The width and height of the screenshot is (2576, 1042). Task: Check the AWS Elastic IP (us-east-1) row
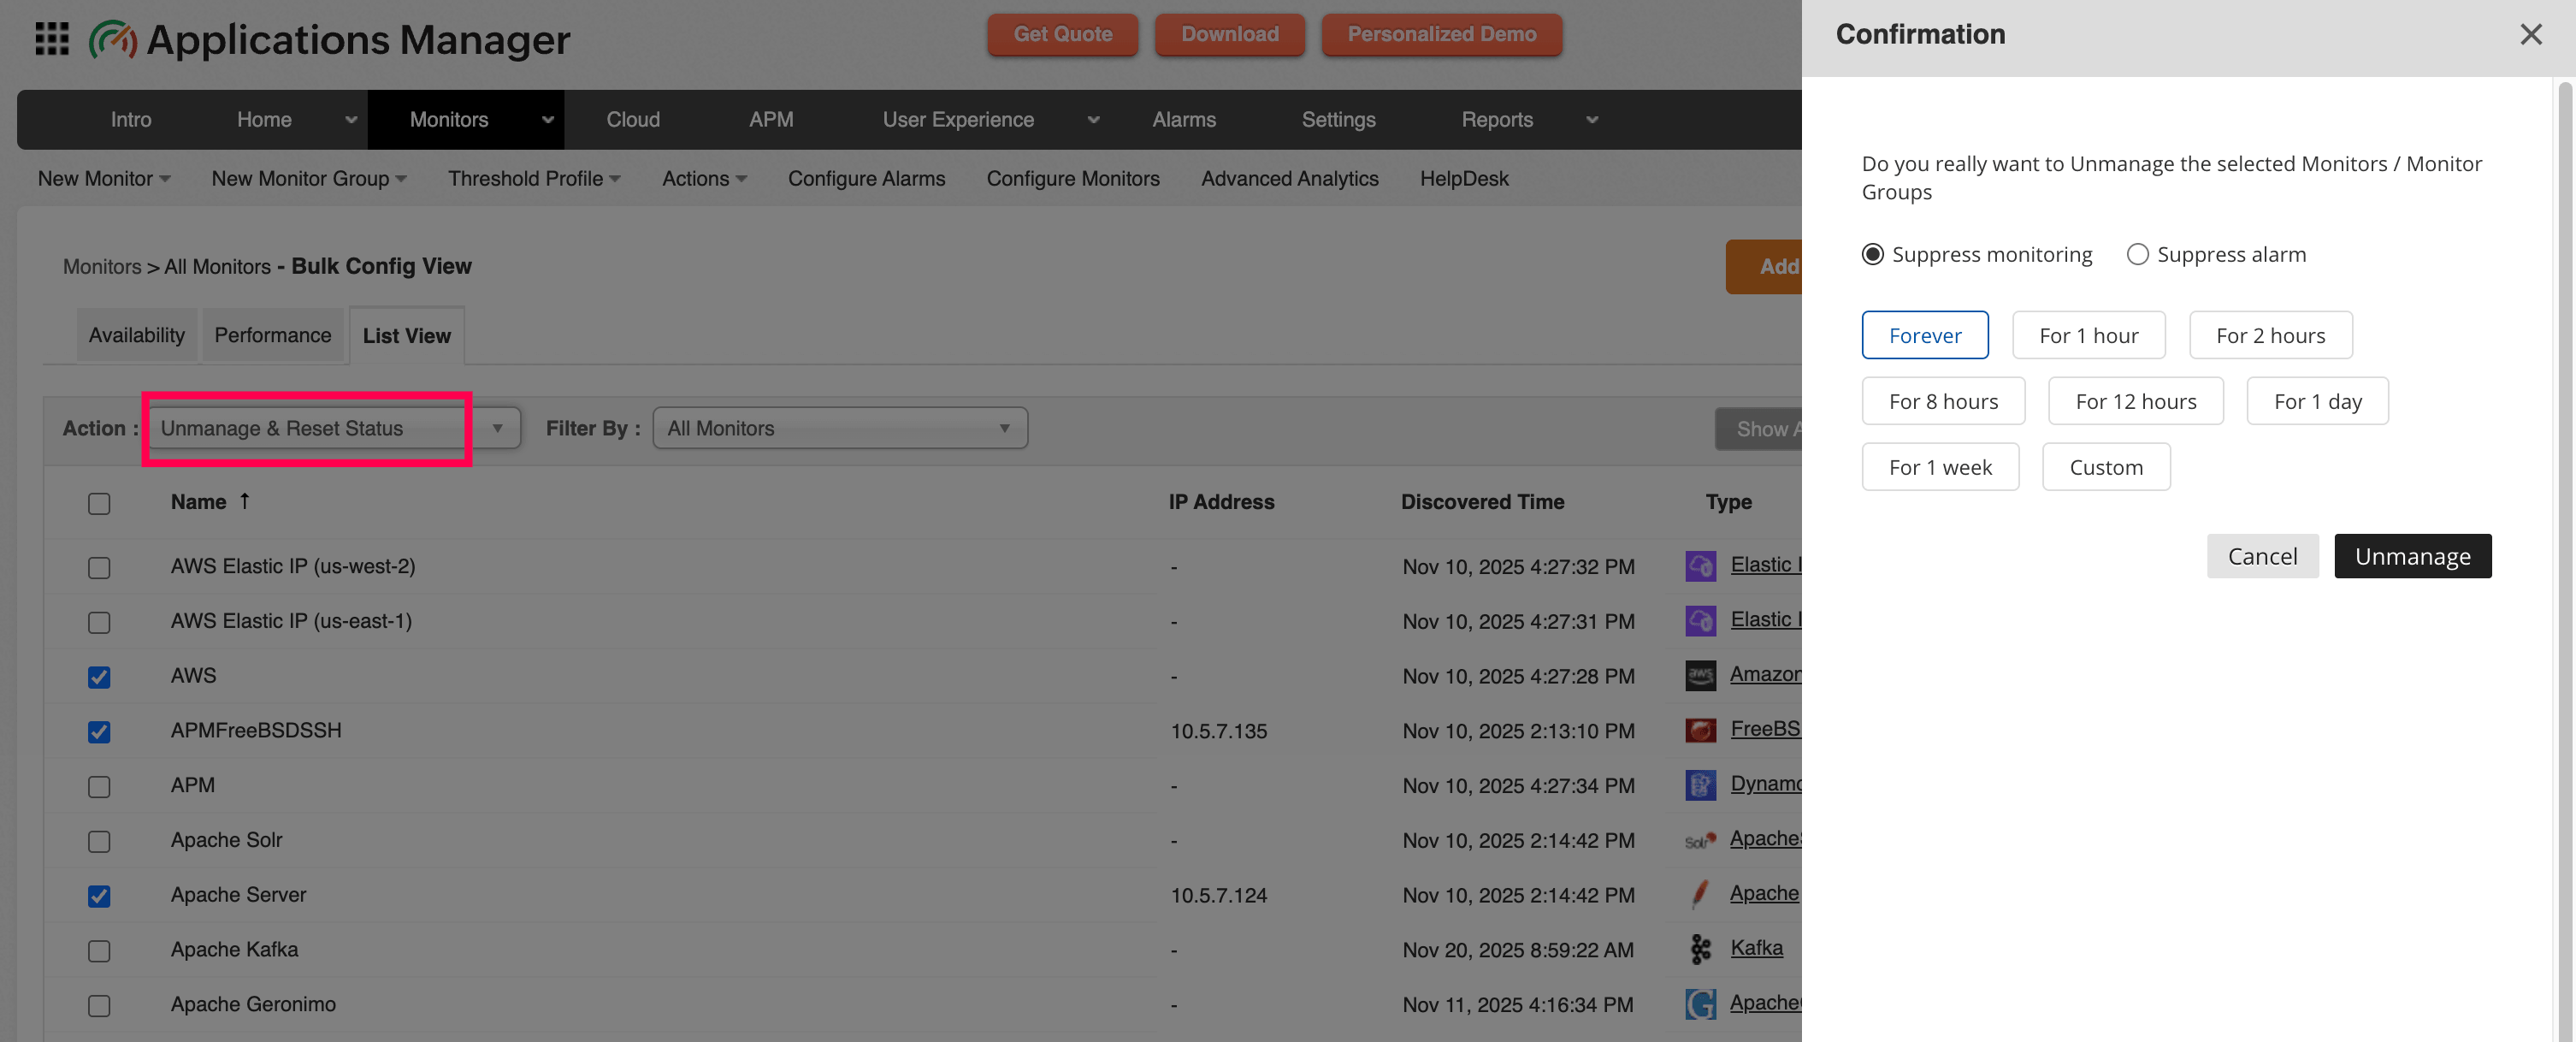pyautogui.click(x=99, y=623)
